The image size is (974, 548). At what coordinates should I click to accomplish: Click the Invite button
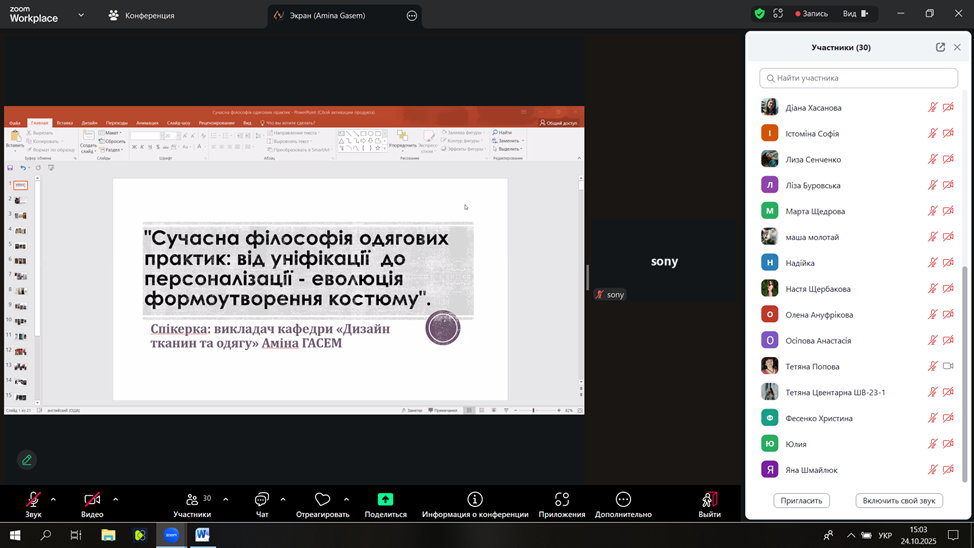pyautogui.click(x=801, y=500)
